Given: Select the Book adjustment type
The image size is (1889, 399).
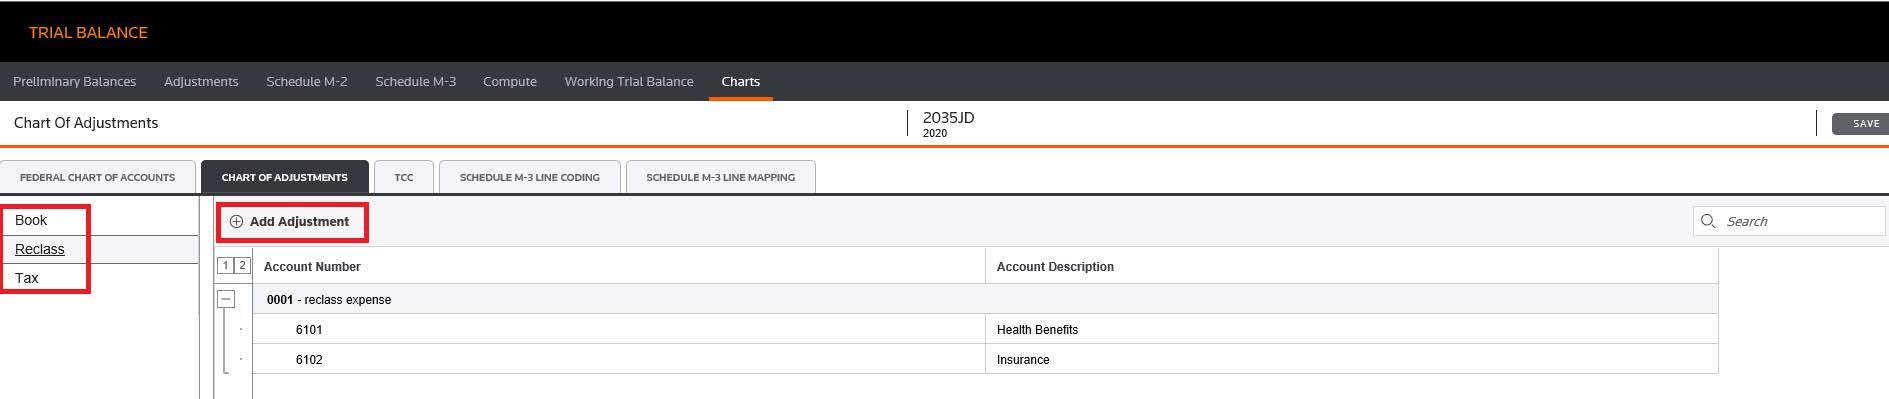Looking at the screenshot, I should (31, 220).
